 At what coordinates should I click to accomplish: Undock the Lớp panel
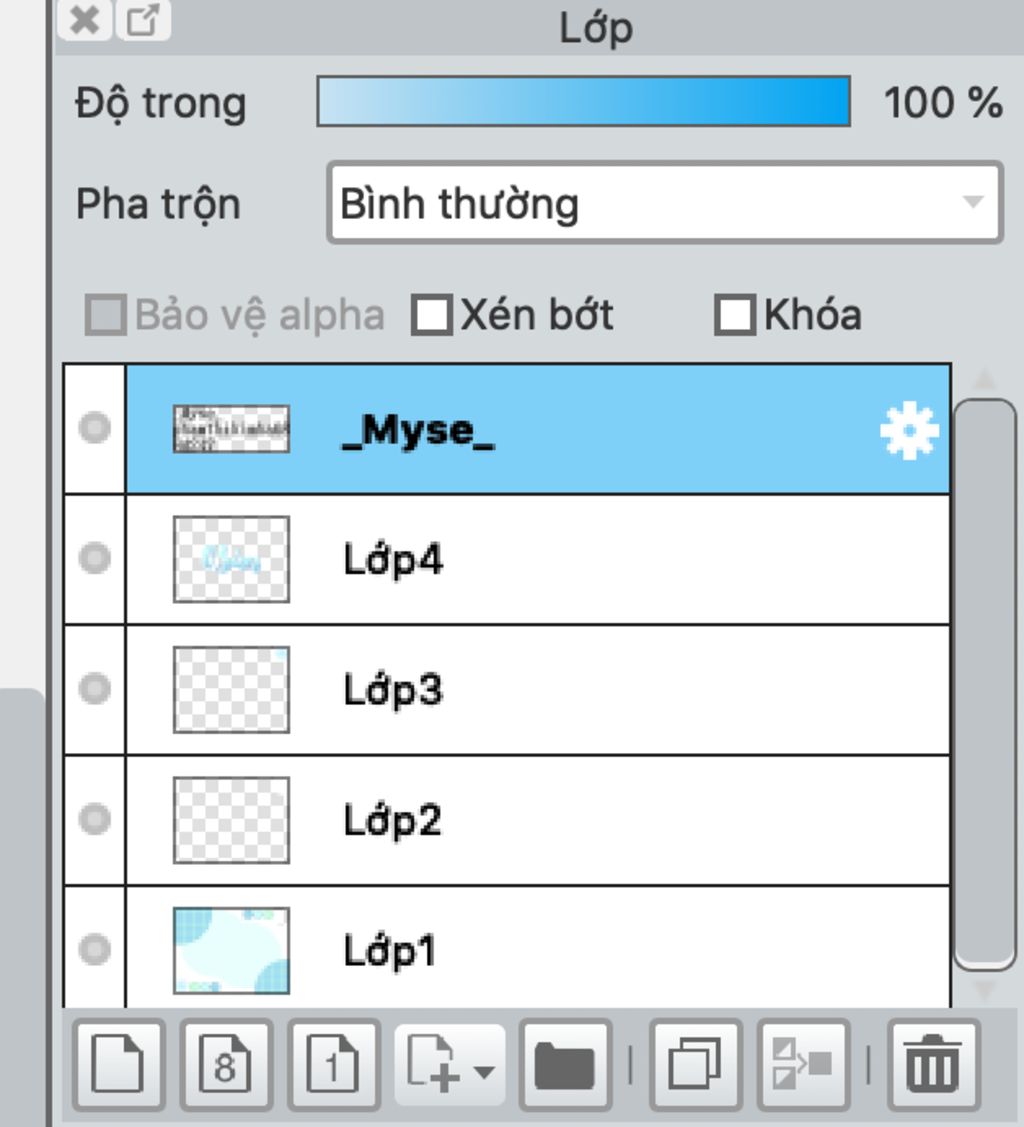143,19
